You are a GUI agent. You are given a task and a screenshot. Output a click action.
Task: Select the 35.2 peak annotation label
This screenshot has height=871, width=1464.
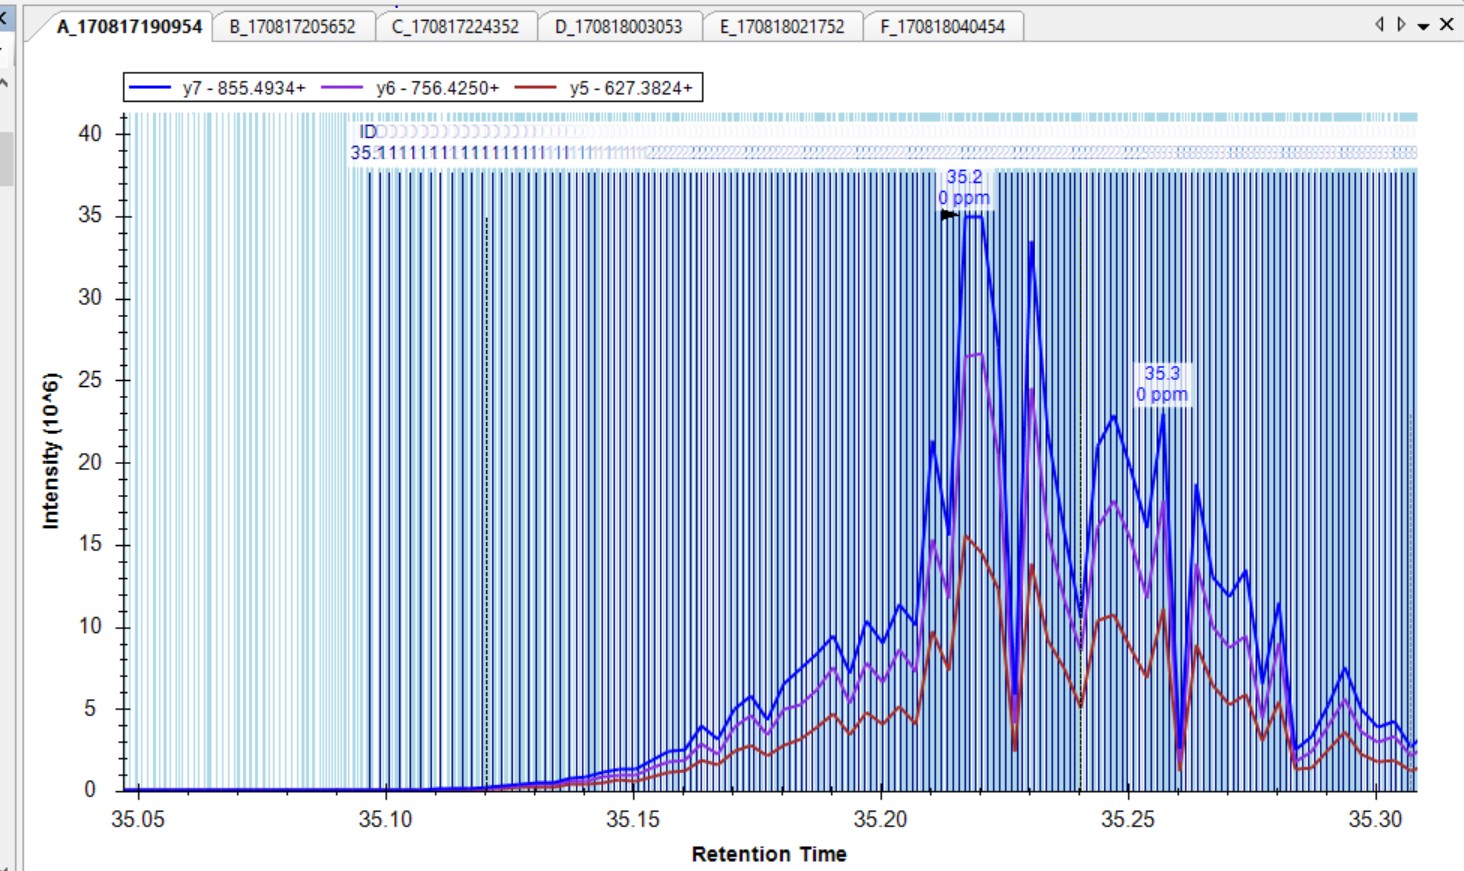(x=964, y=177)
